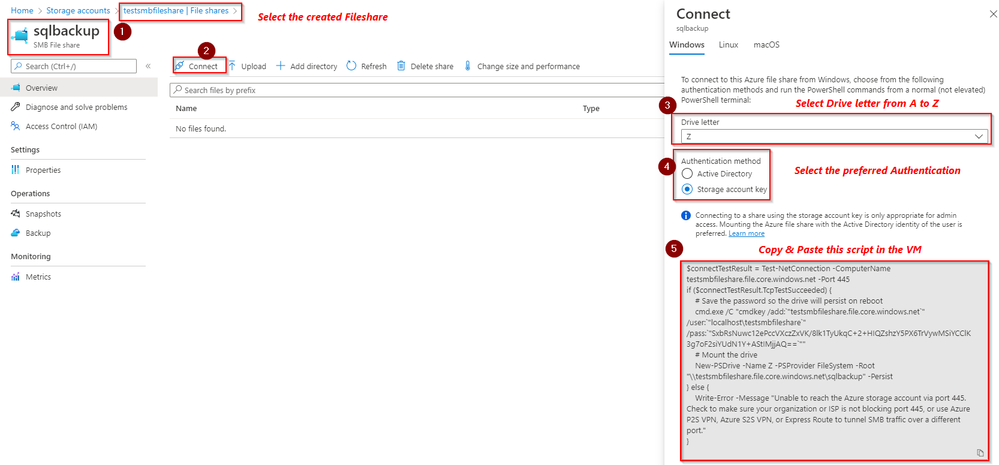Go to testsmbfileshare File shares breadcrumb

[176, 11]
